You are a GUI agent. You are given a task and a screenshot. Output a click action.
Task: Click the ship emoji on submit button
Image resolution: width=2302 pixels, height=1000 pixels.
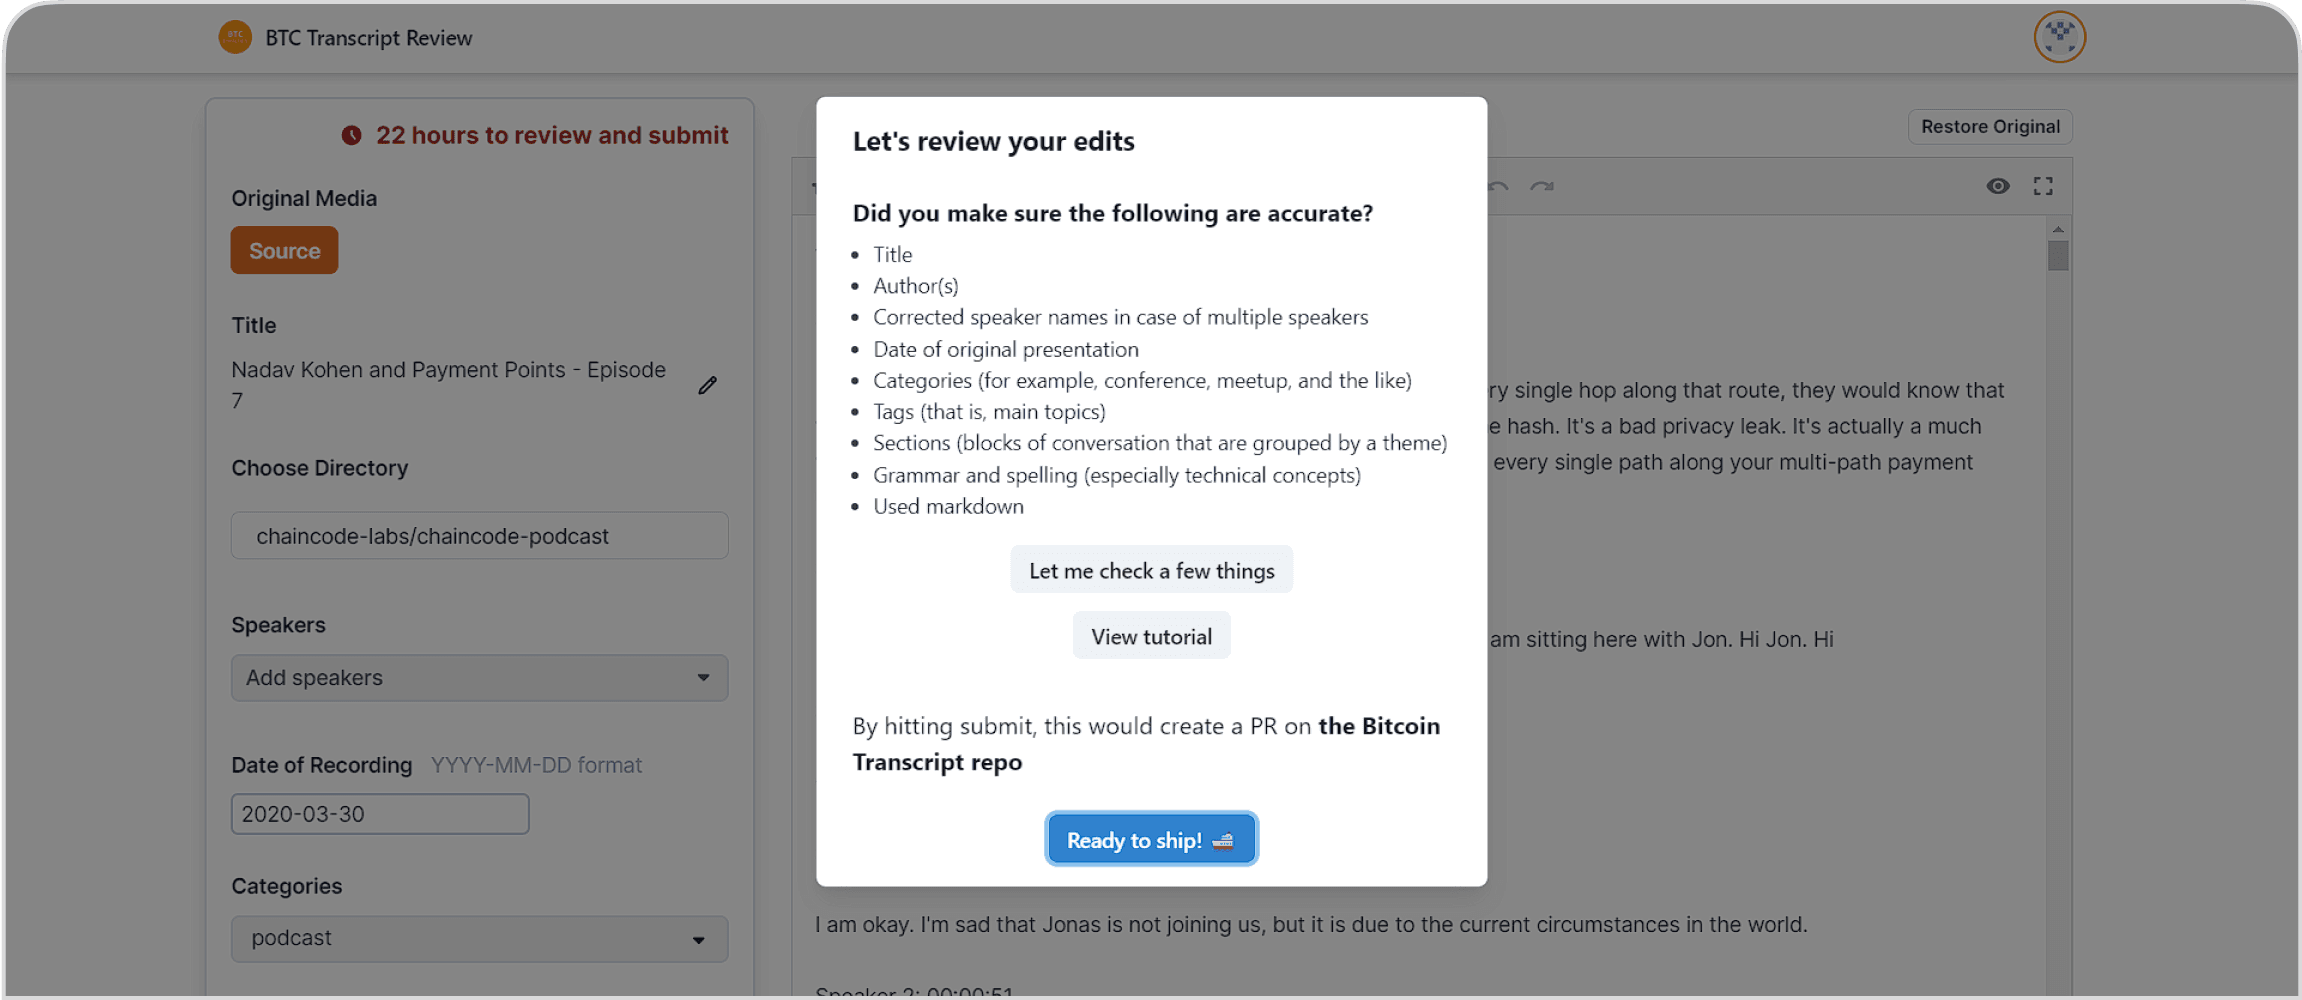coord(1224,840)
